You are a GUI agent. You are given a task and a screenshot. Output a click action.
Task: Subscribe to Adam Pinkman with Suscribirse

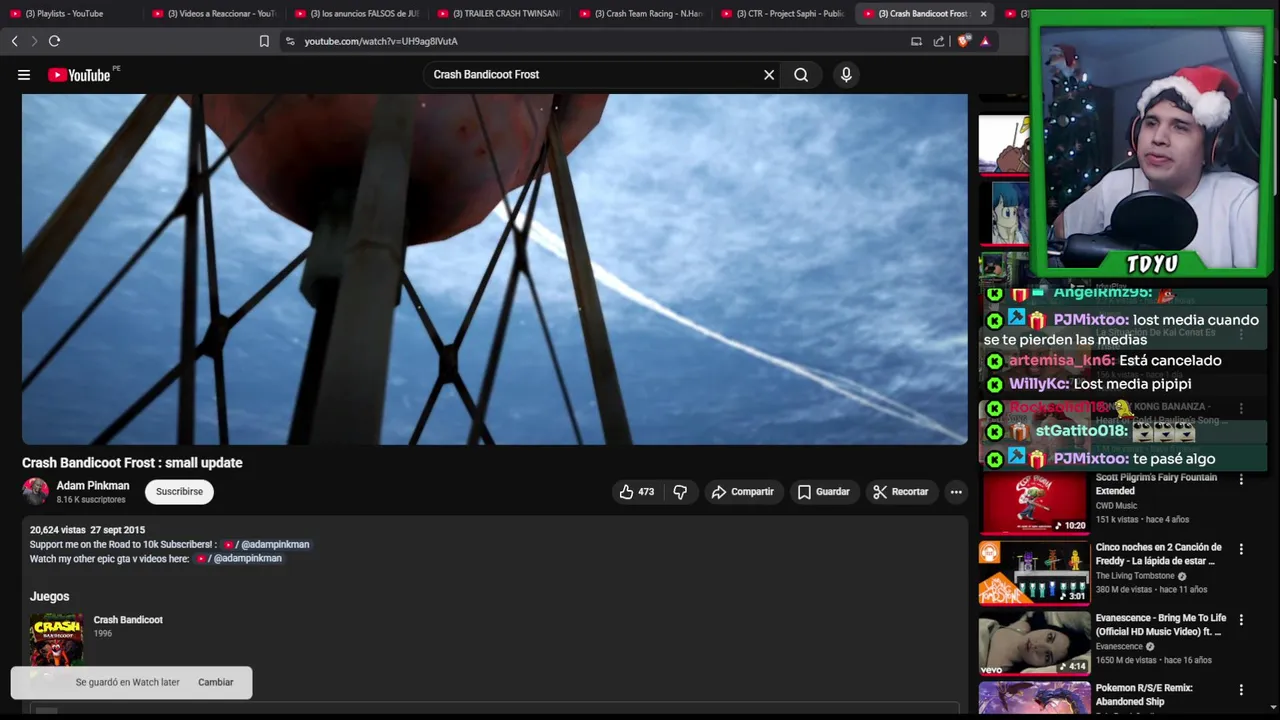(x=179, y=492)
